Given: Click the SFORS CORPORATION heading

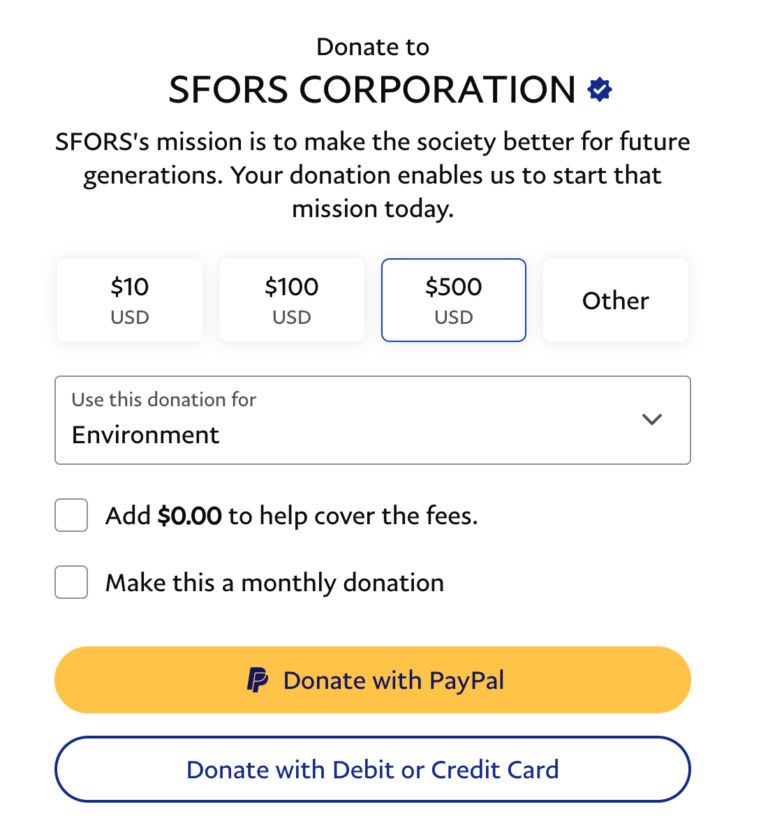Looking at the screenshot, I should pos(372,90).
